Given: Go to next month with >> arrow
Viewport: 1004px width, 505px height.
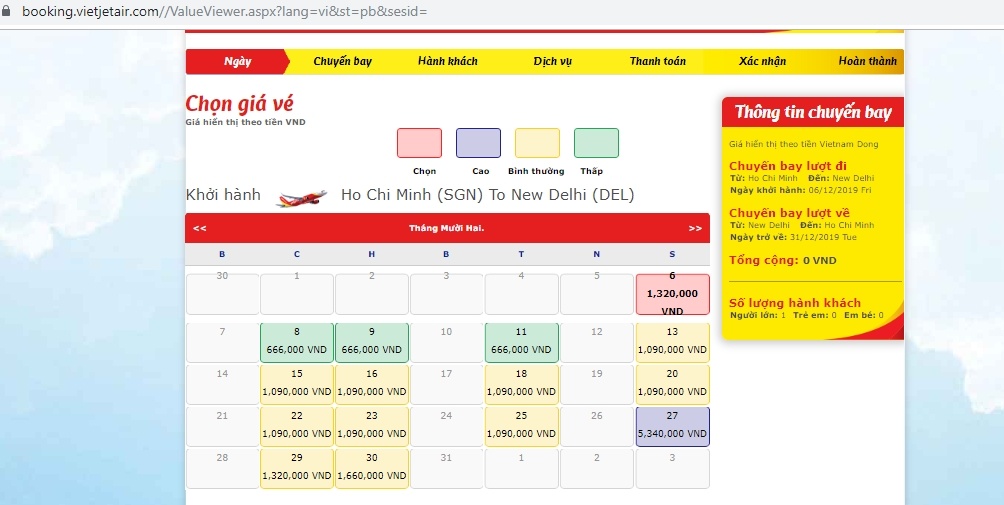Looking at the screenshot, I should click(x=695, y=228).
